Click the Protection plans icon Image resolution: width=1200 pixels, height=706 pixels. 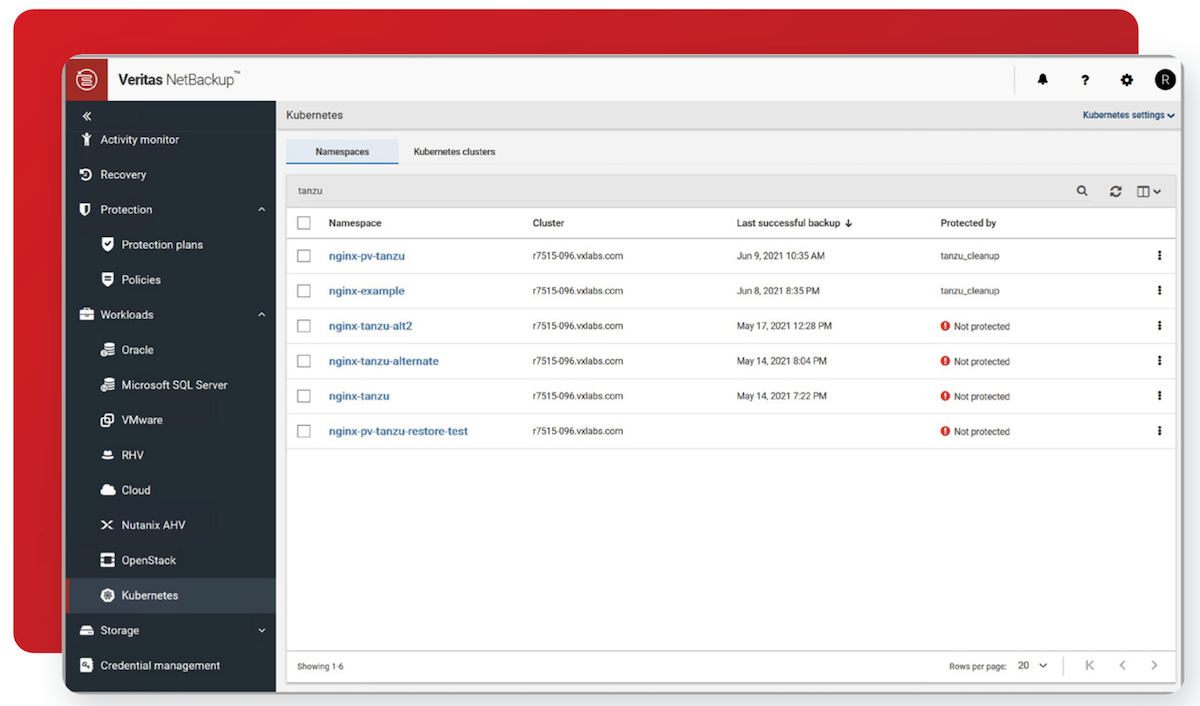point(108,245)
